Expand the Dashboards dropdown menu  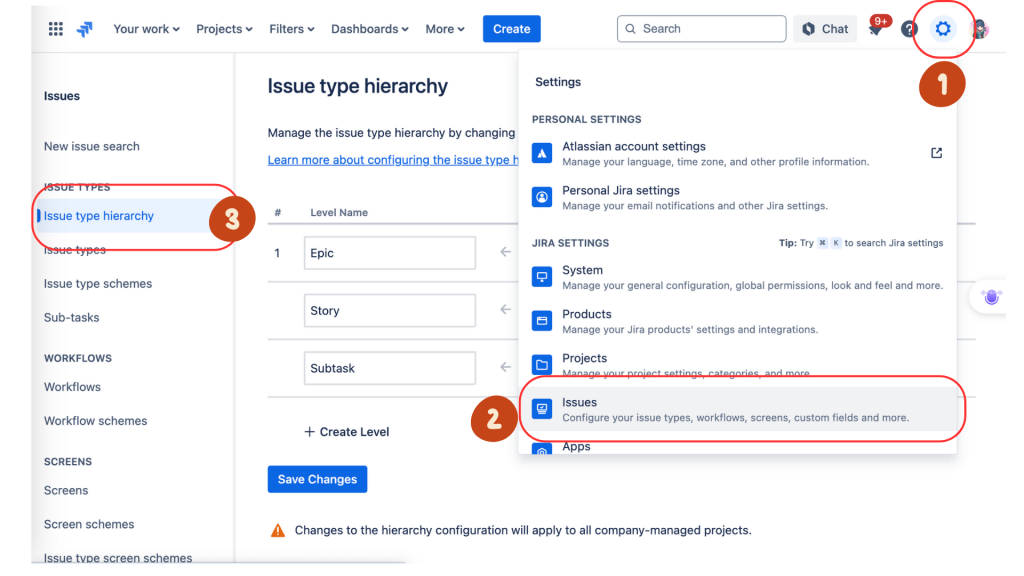pos(370,29)
